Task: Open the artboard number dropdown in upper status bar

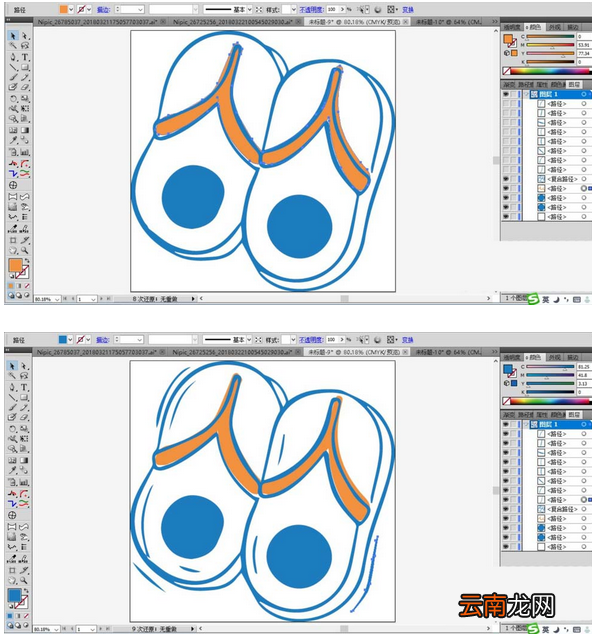Action: click(93, 299)
